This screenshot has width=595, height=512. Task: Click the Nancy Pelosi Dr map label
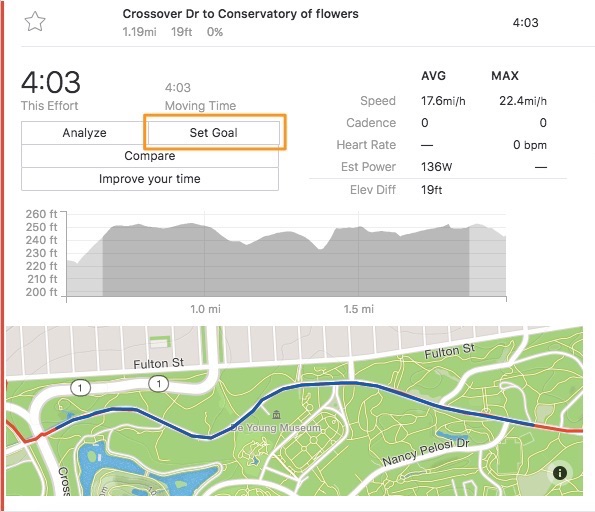(x=426, y=452)
